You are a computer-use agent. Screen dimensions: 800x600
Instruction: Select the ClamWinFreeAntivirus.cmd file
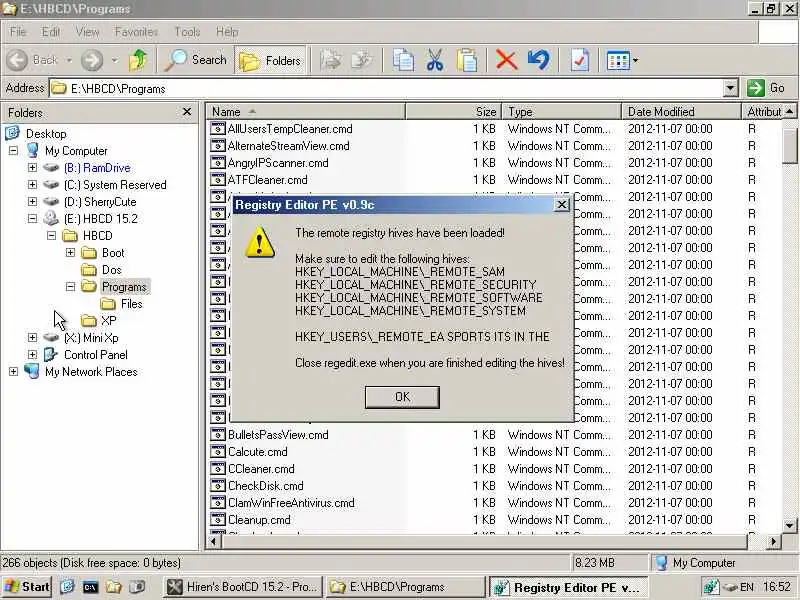(x=291, y=503)
